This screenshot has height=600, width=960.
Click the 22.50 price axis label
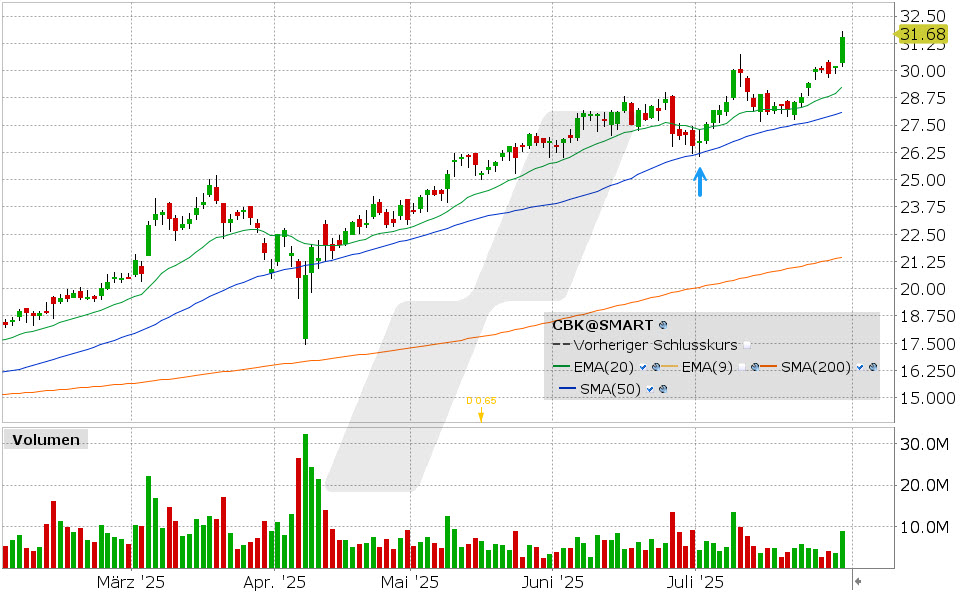point(923,234)
